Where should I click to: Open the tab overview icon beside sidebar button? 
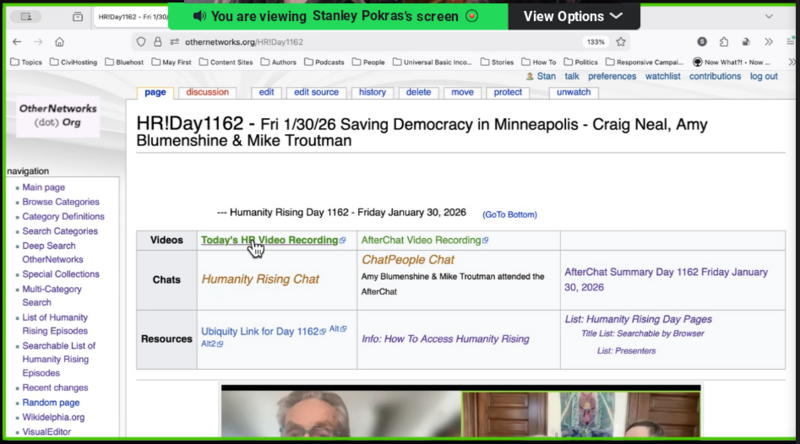pyautogui.click(x=78, y=17)
